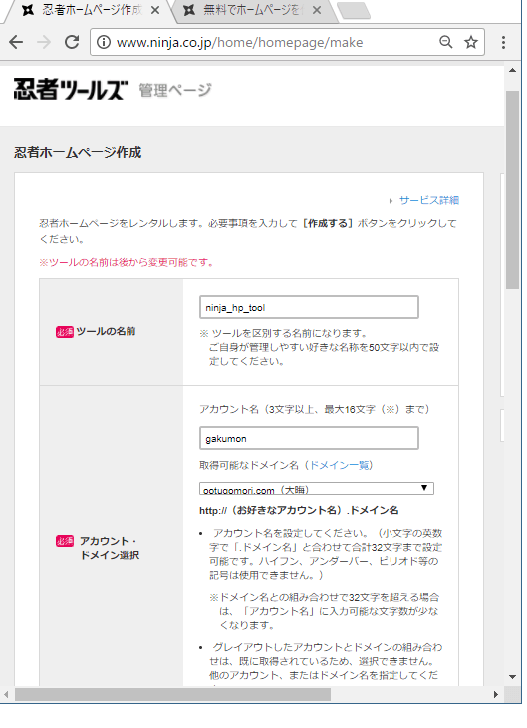Viewport: 527px width, 728px height.
Task: Click the ツールの名前 input field
Action: pos(309,307)
